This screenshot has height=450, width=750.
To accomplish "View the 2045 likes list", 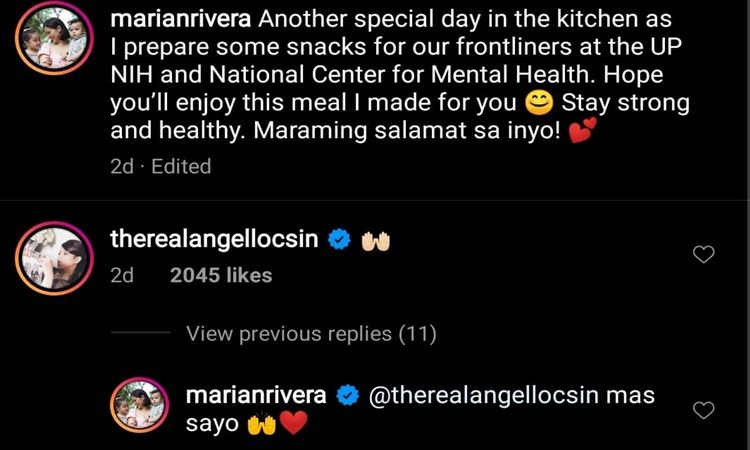I will pyautogui.click(x=221, y=275).
